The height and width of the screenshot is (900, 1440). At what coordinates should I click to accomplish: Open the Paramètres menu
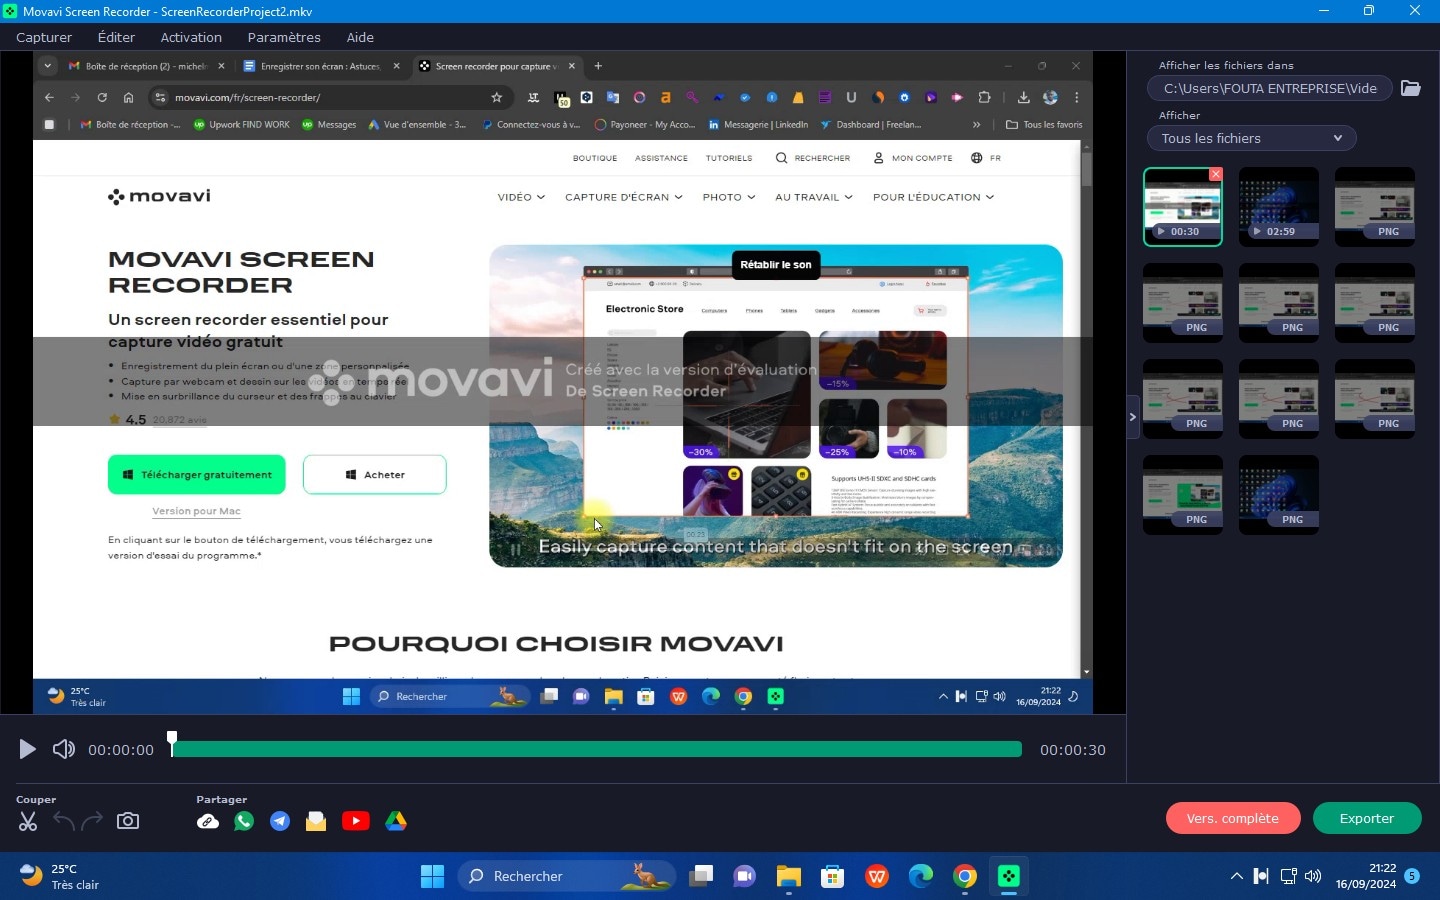coord(284,37)
